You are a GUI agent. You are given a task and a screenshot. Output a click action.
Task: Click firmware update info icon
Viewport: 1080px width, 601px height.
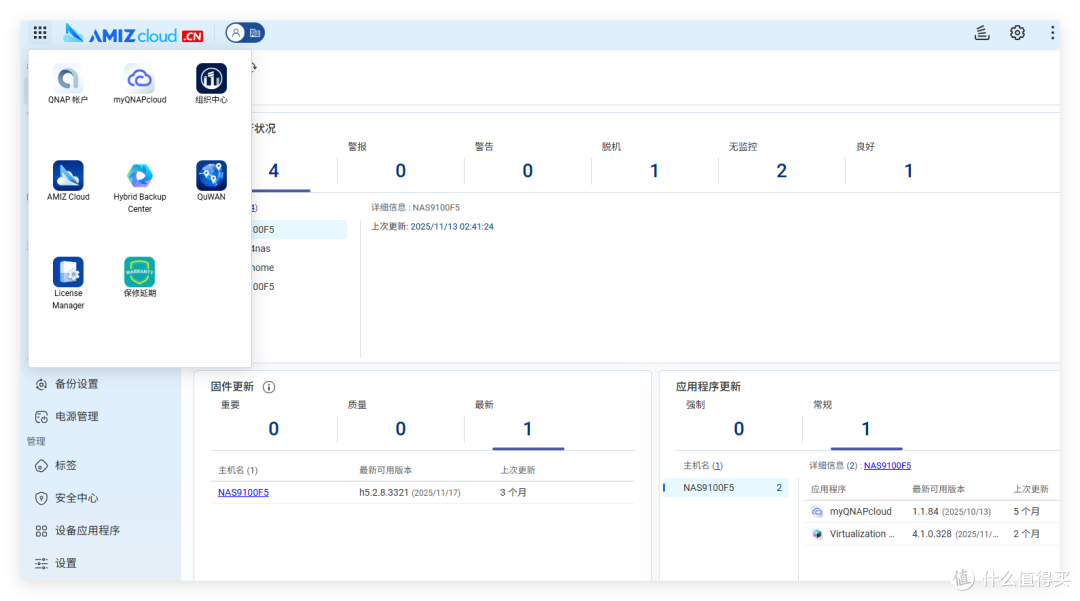(x=269, y=387)
